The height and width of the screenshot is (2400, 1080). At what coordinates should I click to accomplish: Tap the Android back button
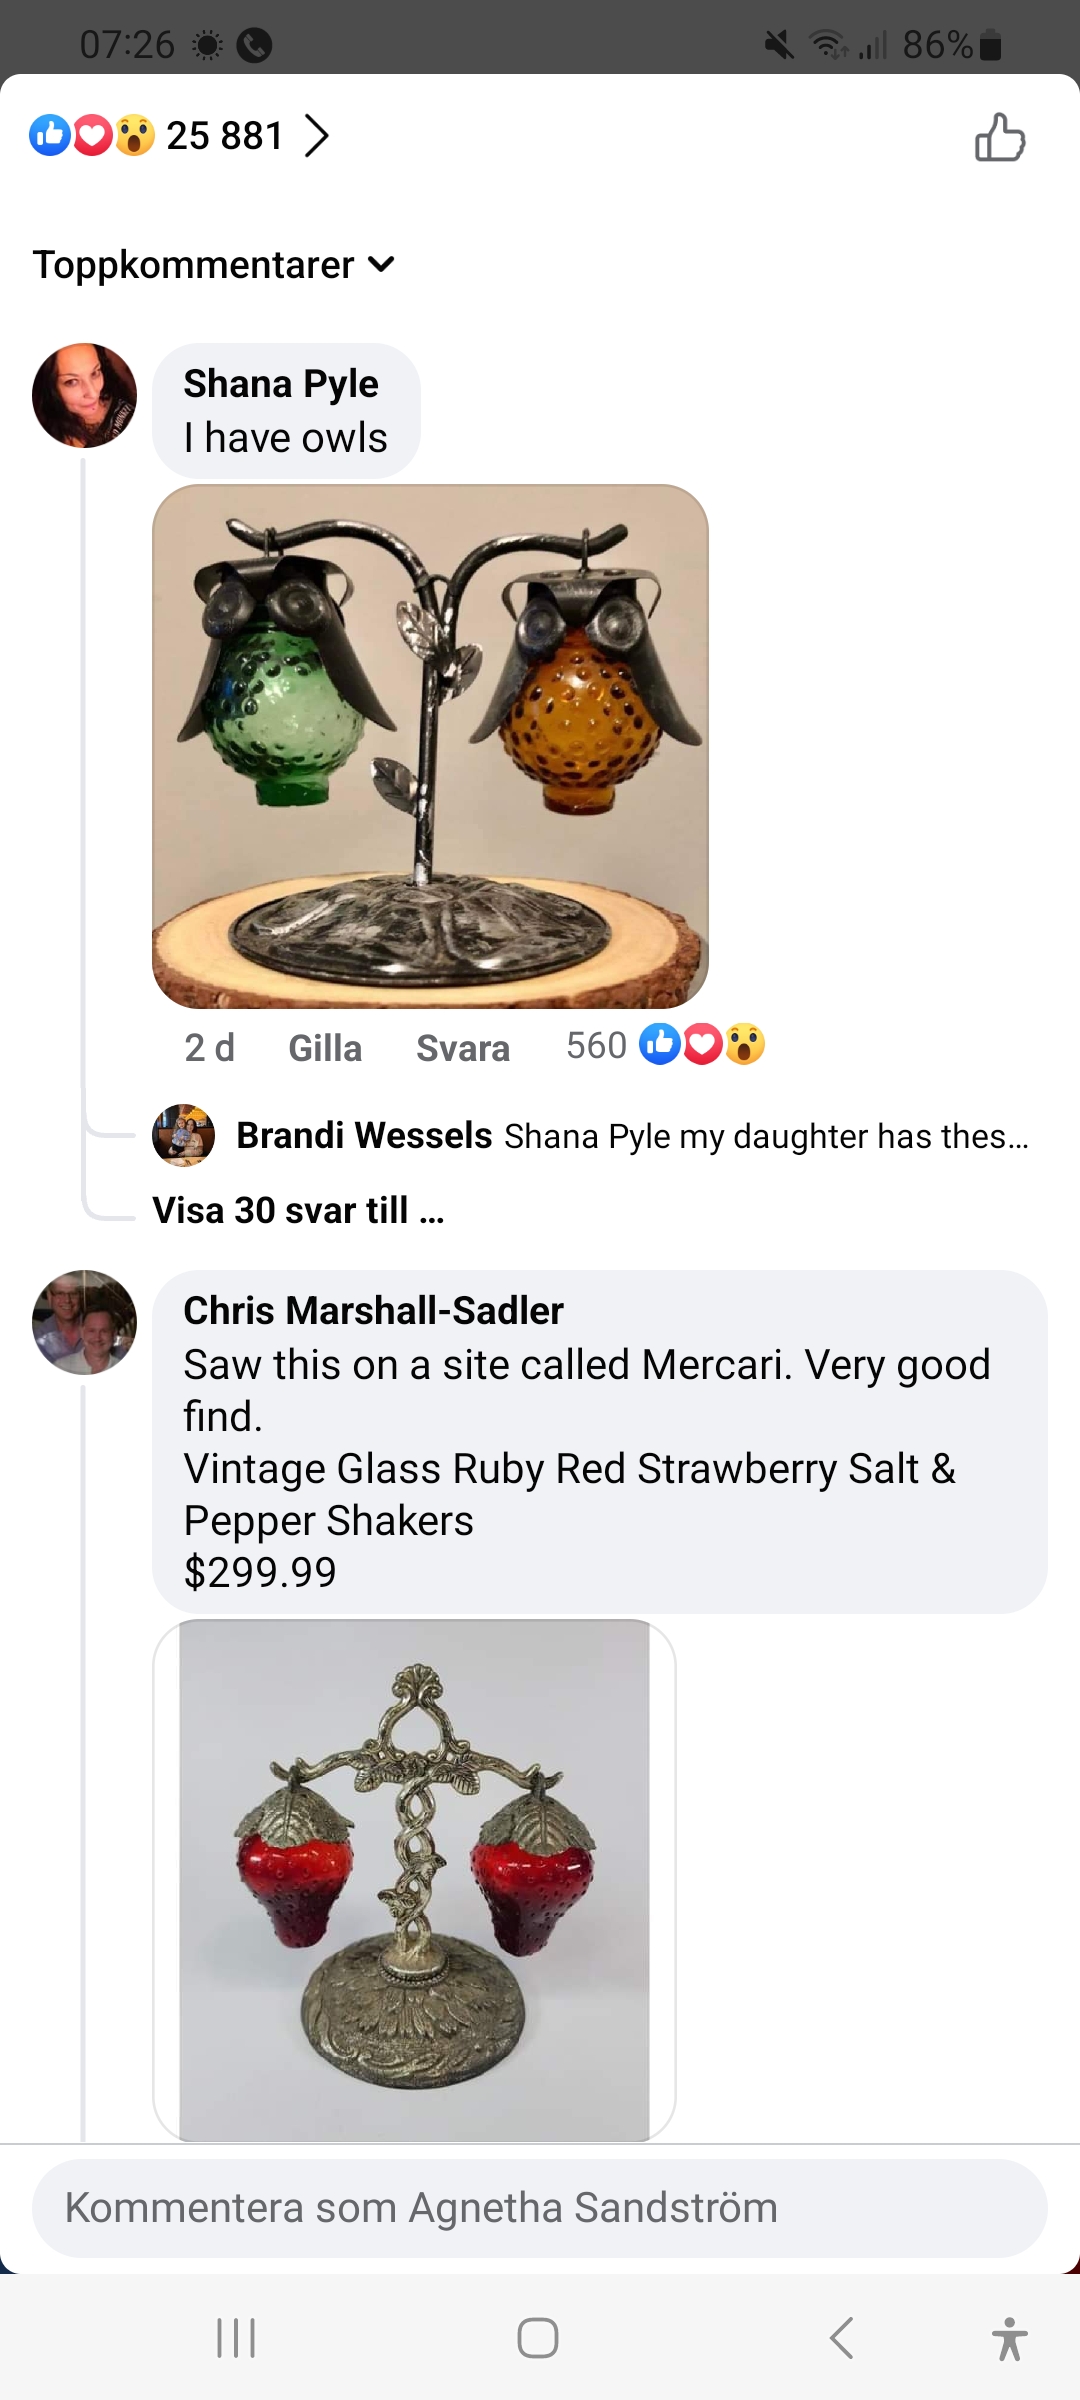(842, 2338)
